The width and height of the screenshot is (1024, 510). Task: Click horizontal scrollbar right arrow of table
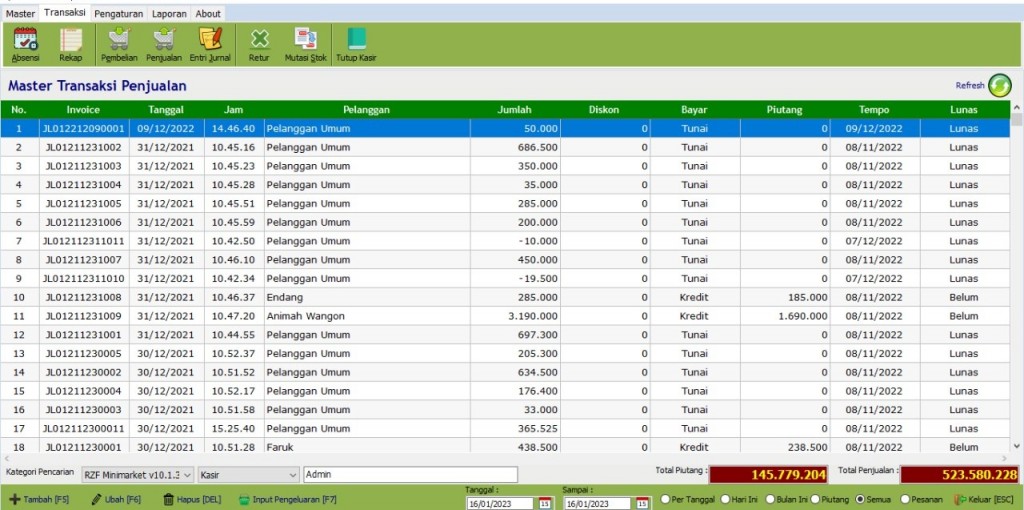(1005, 459)
